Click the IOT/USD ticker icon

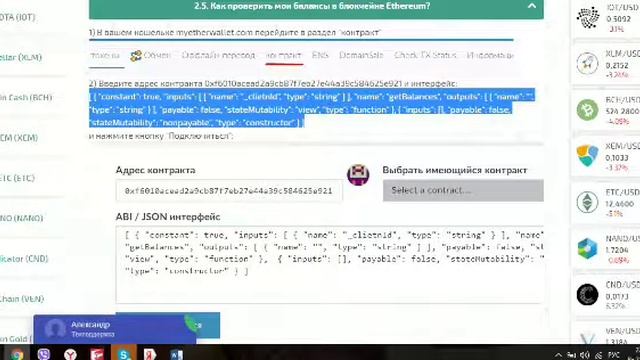(x=587, y=18)
